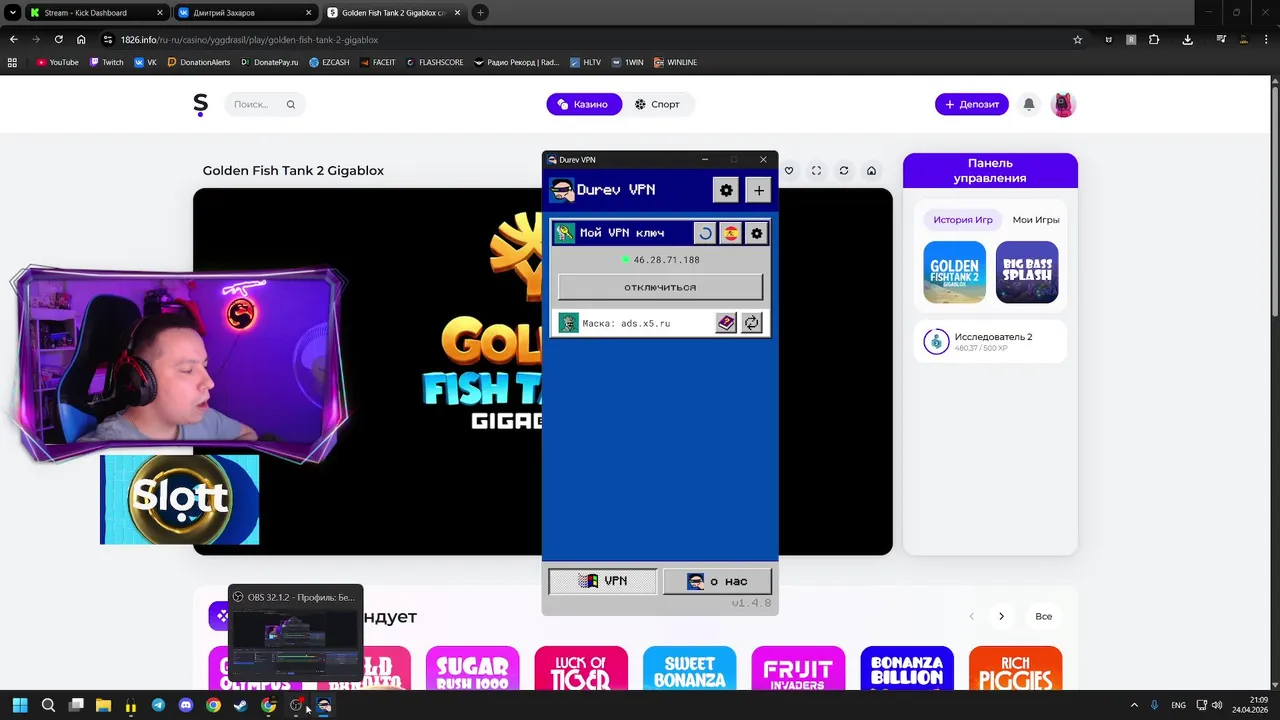This screenshot has height=720, width=1280.
Task: Open the browser three-dot menu
Action: click(1266, 40)
